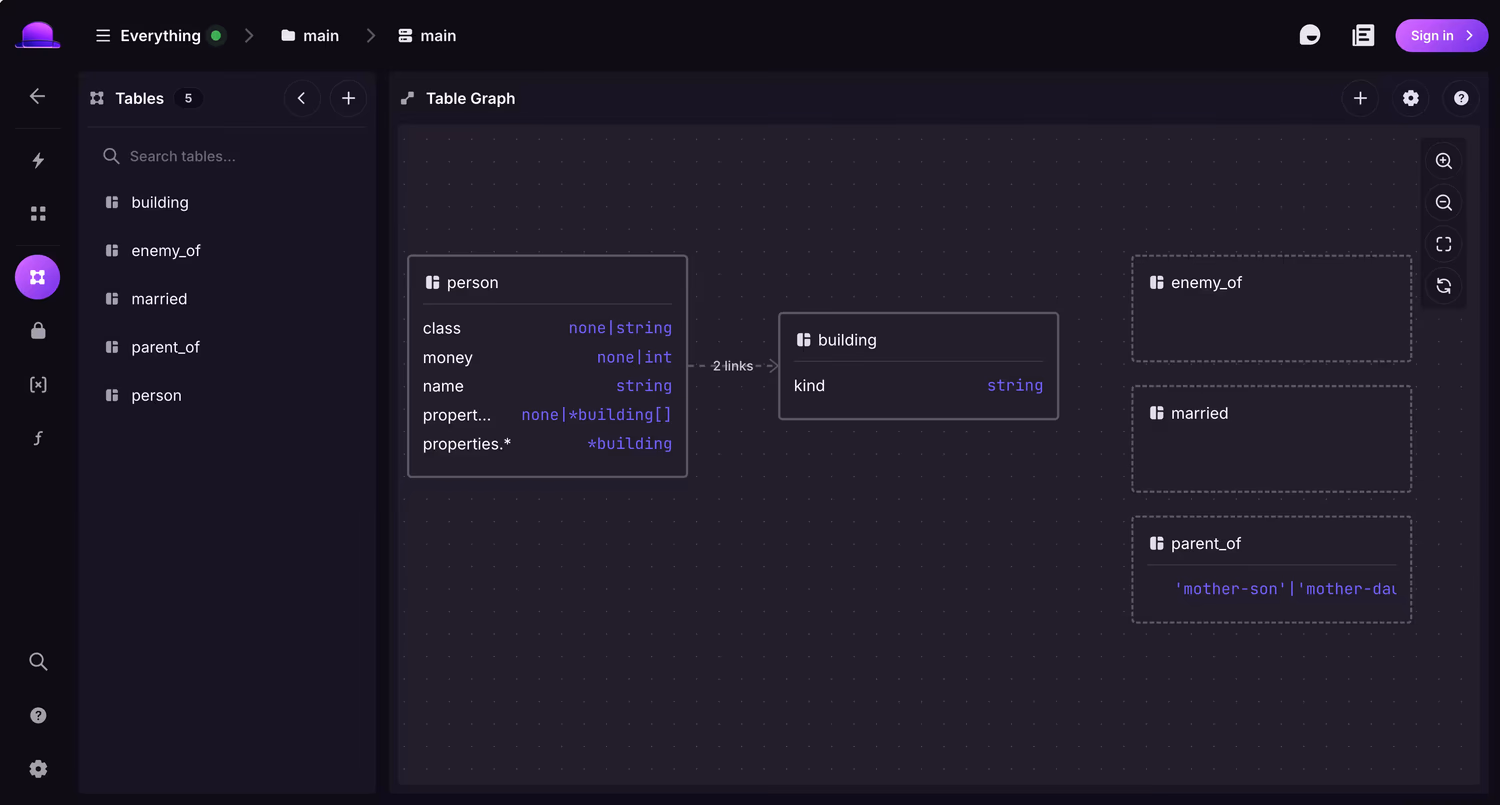Fit the table graph to view
The width and height of the screenshot is (1500, 805).
[1443, 244]
